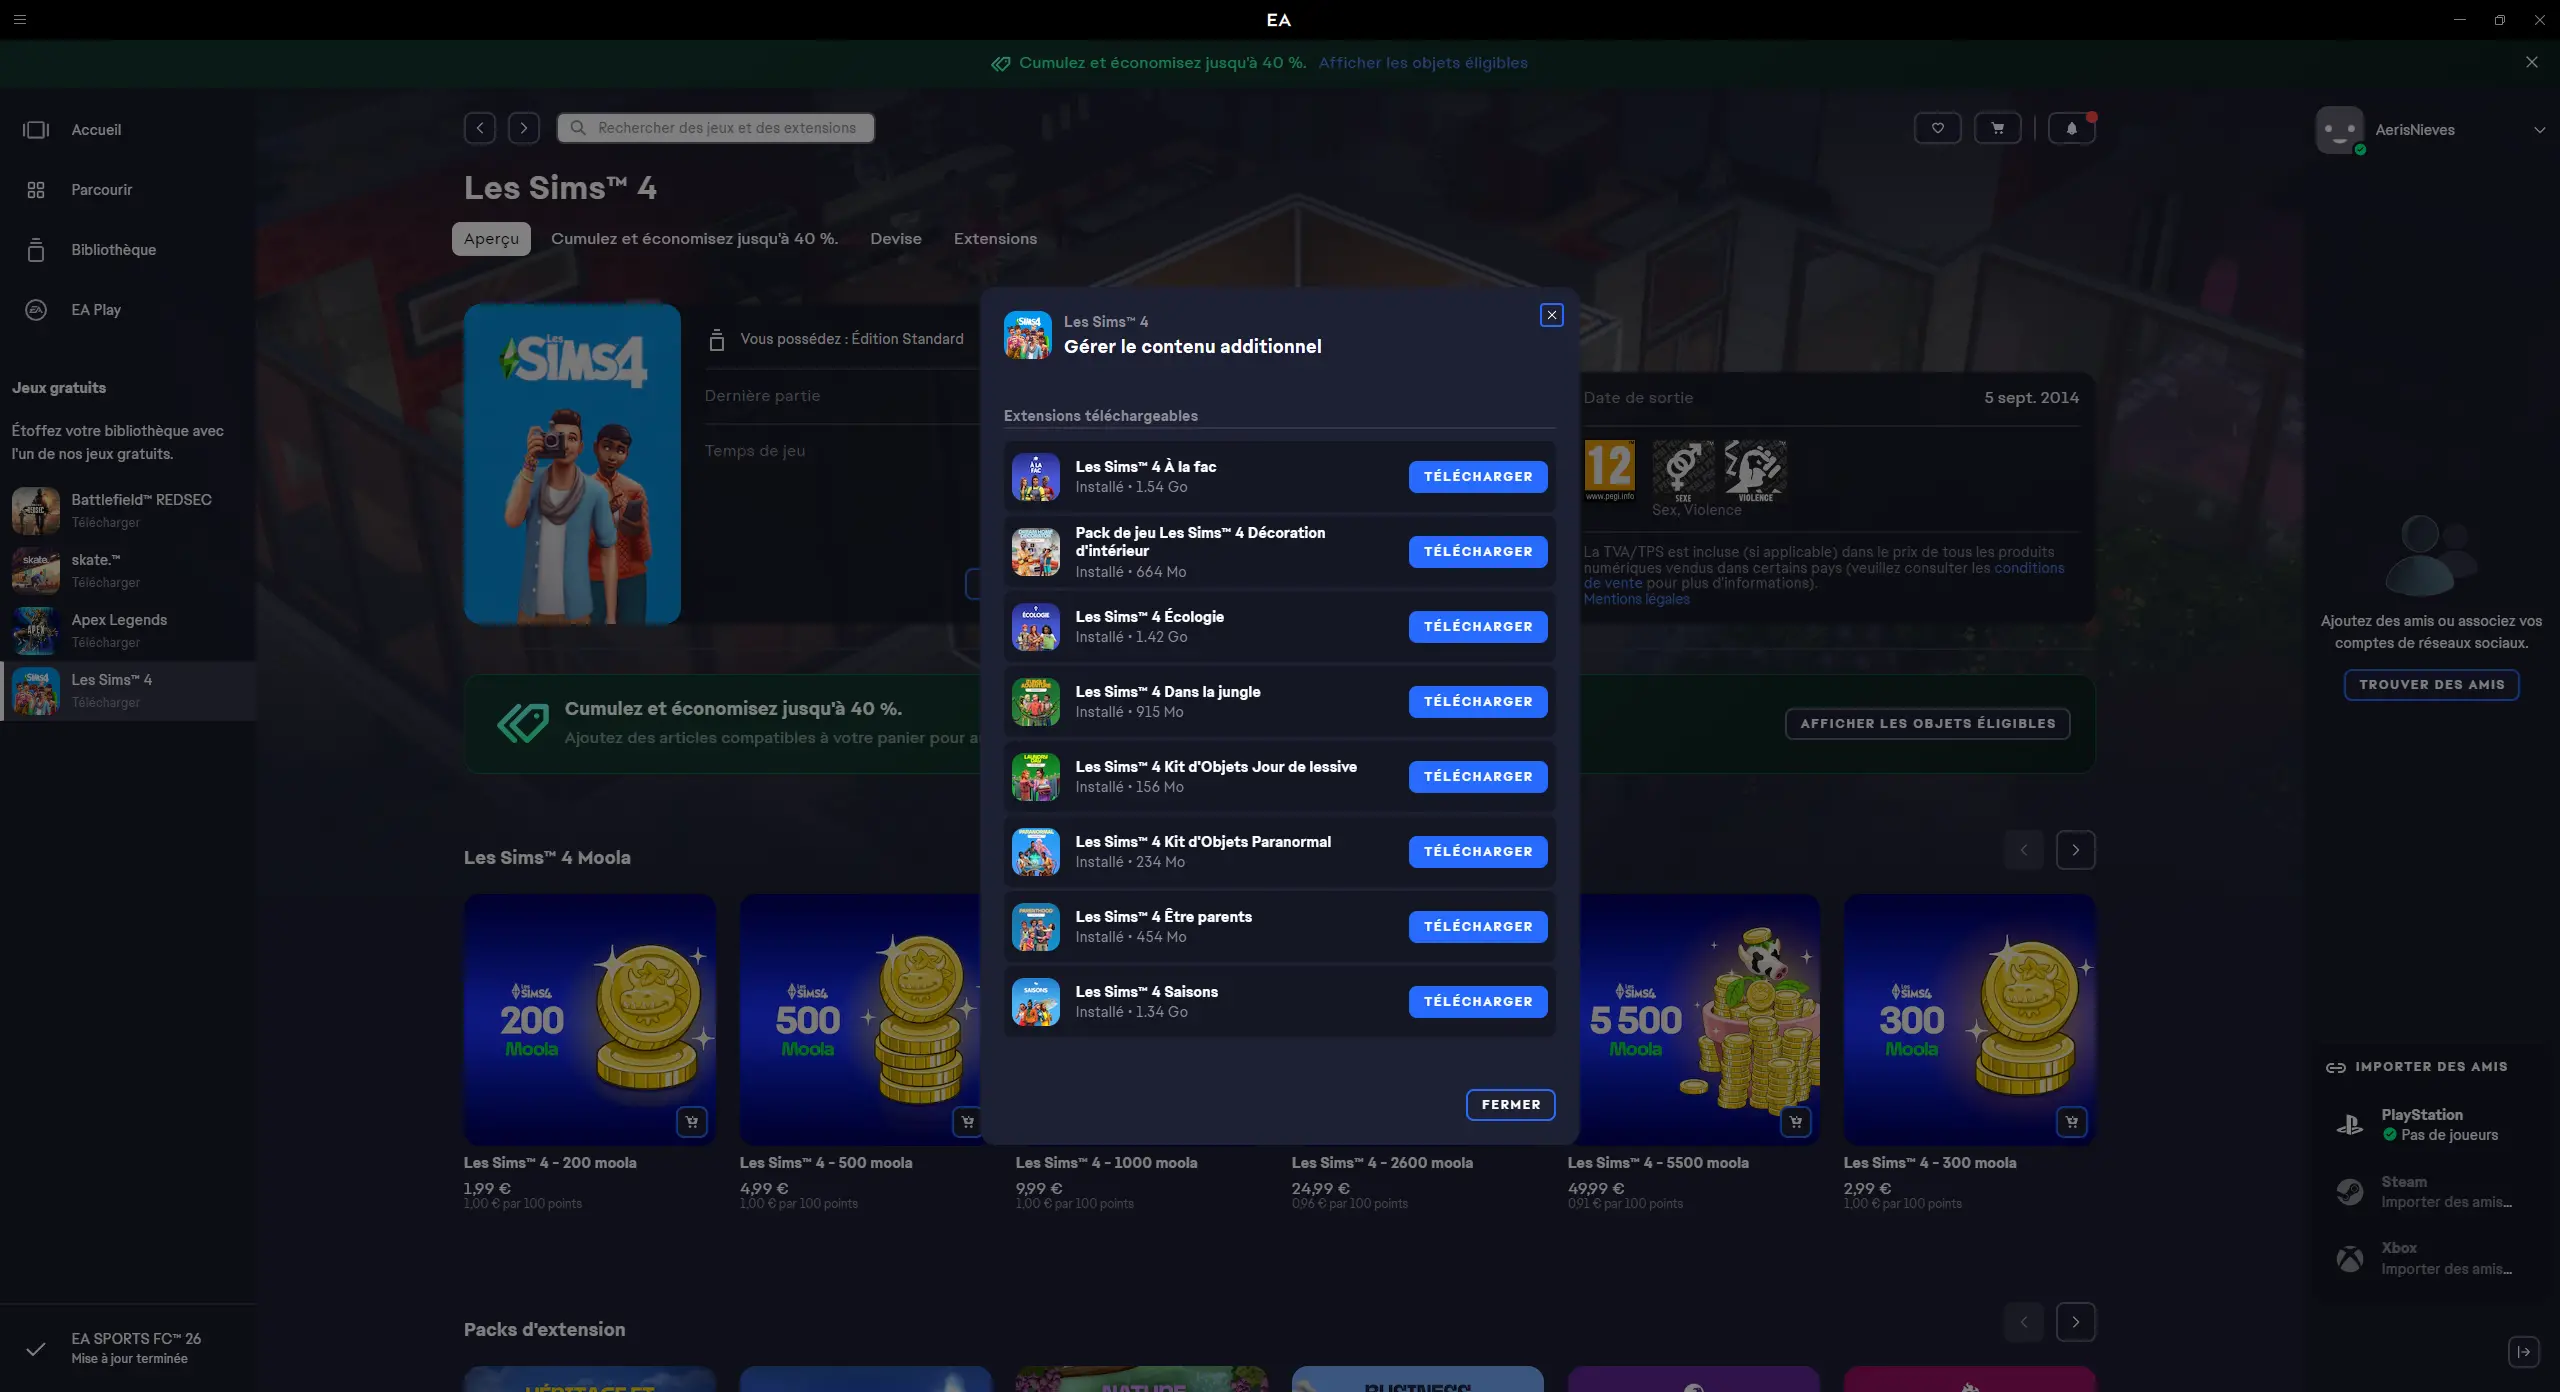Viewport: 2560px width, 1392px height.
Task: Click the Trouver des amis button
Action: pos(2432,685)
